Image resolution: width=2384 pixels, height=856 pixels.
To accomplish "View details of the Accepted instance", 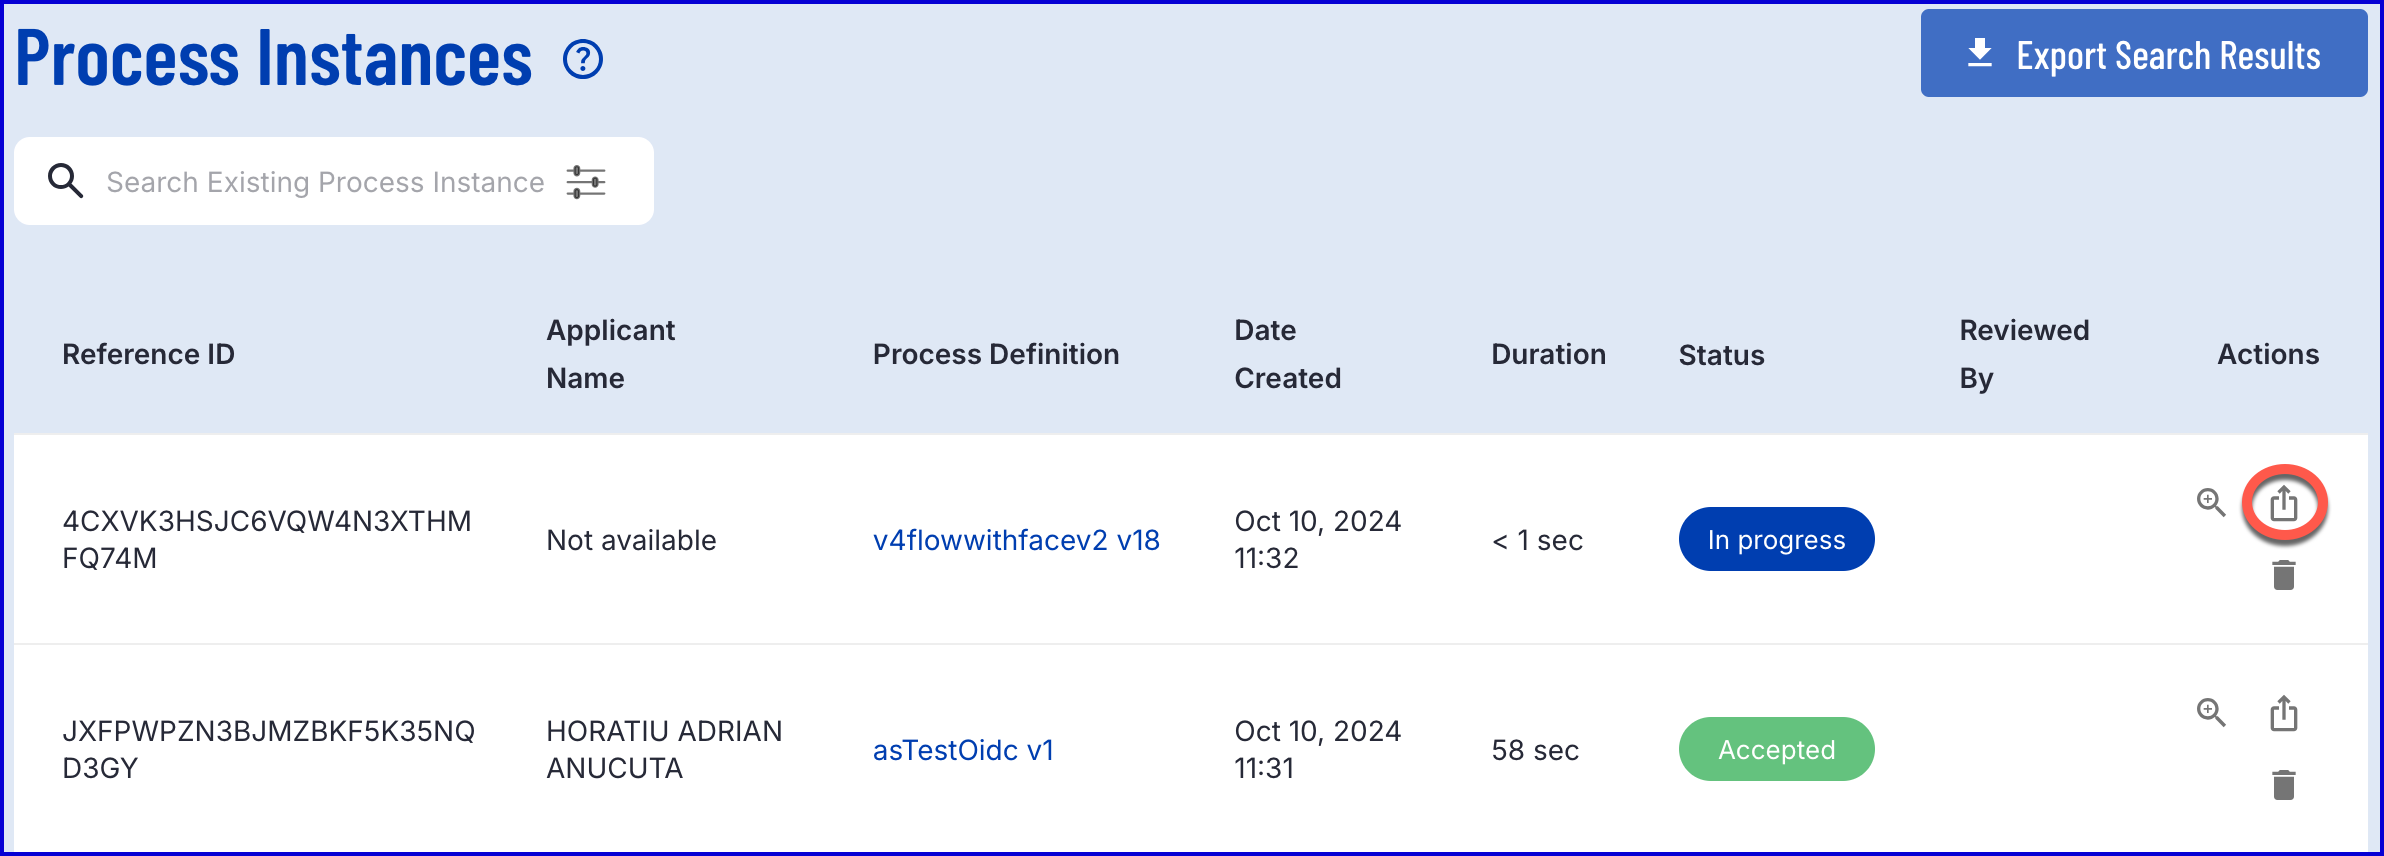I will pyautogui.click(x=2210, y=713).
